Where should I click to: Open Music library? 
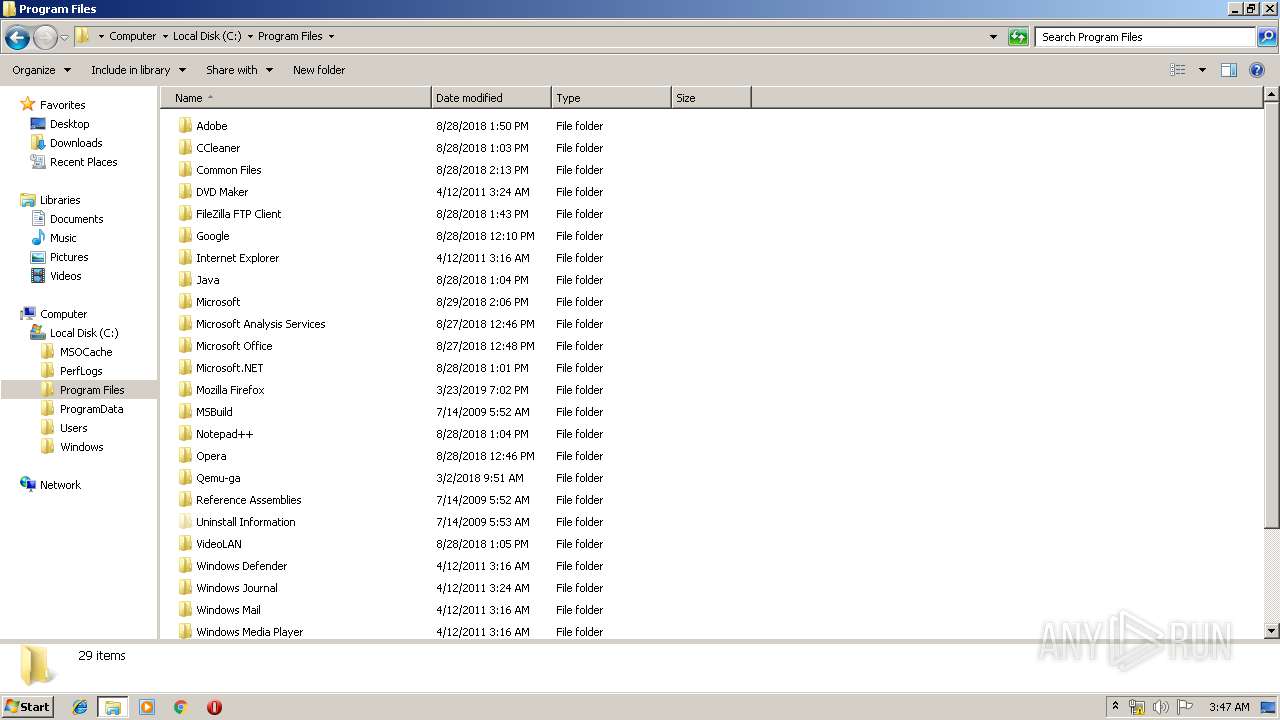(x=63, y=238)
